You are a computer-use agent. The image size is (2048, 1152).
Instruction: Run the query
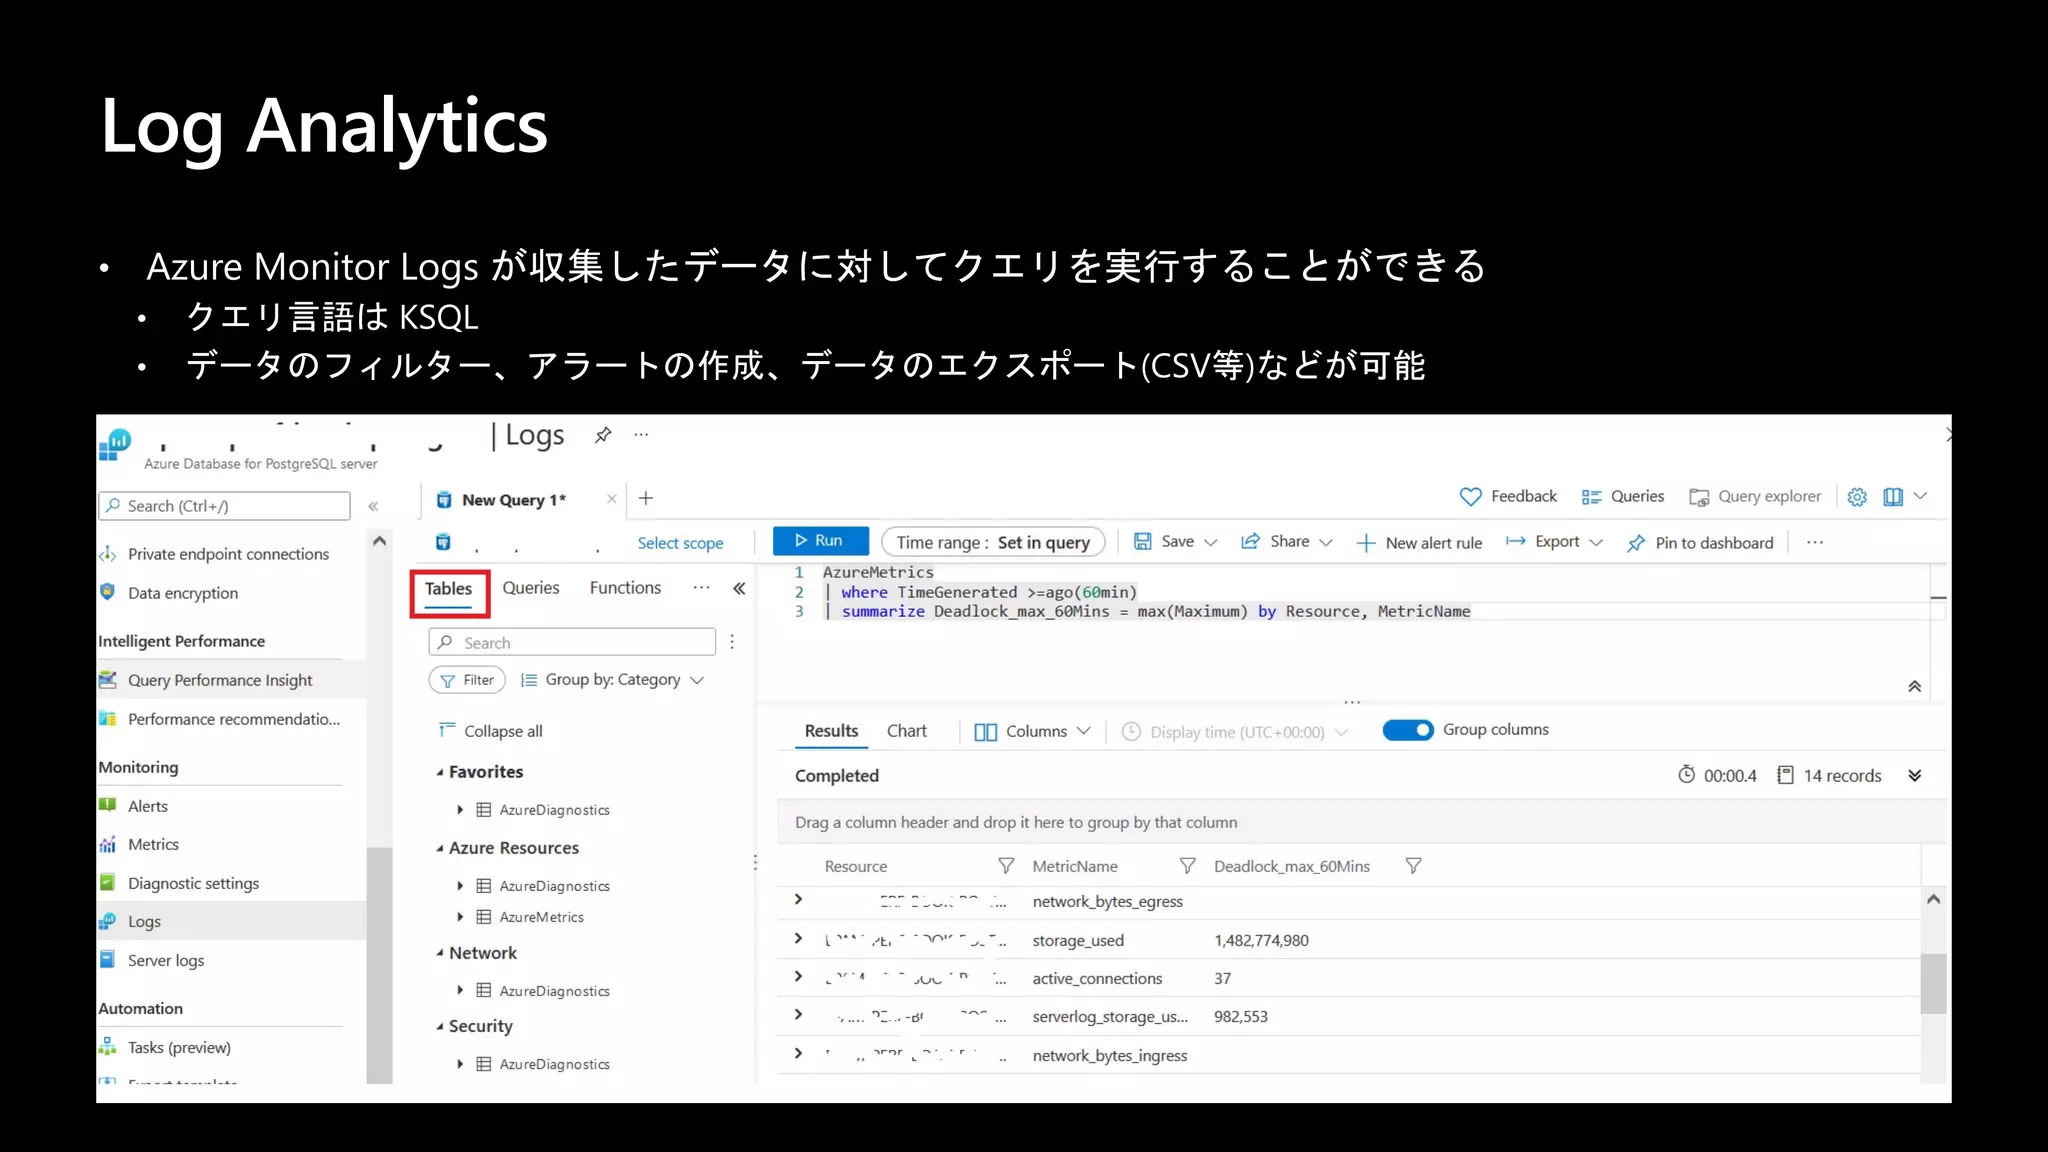click(820, 540)
